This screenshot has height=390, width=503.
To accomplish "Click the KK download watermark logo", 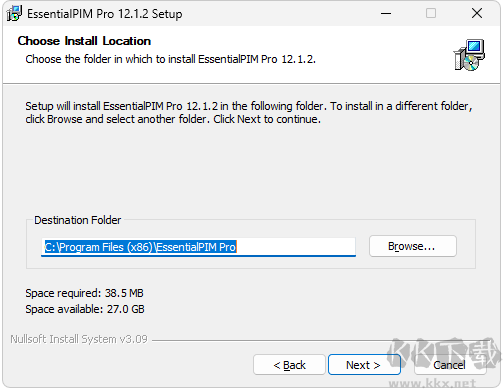I will (x=444, y=354).
